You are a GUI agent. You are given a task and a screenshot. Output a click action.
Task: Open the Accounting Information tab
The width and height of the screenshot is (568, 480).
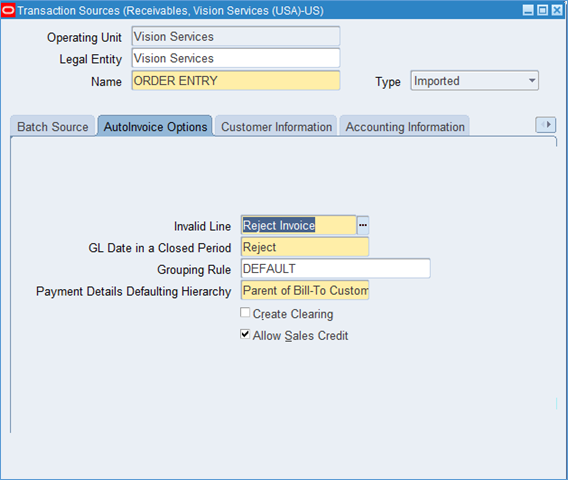(405, 126)
